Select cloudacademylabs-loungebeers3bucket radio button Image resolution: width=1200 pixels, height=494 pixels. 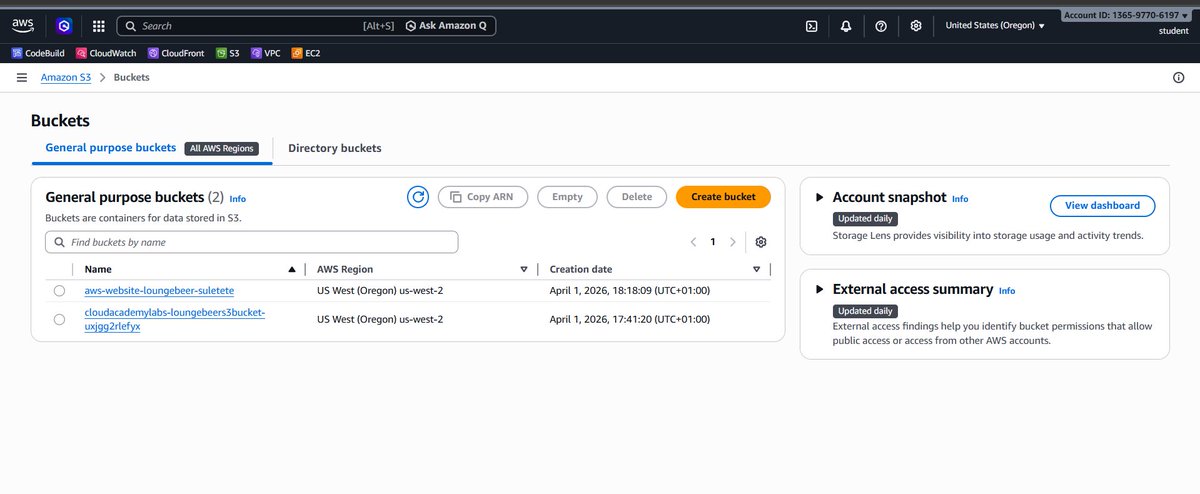(x=60, y=319)
